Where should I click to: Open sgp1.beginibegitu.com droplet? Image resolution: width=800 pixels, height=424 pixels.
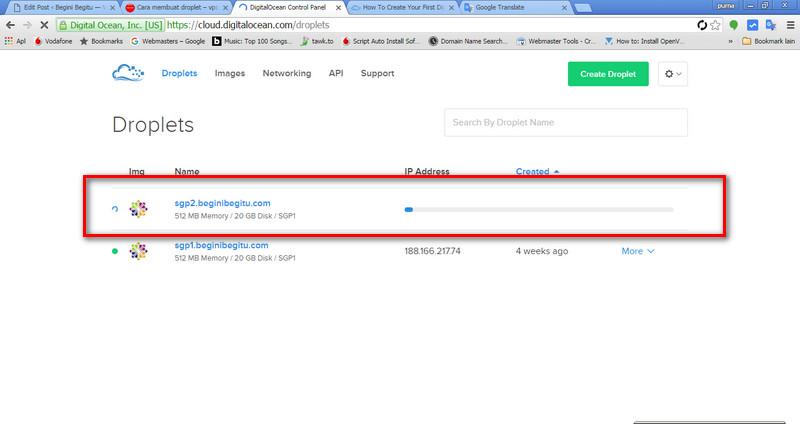[221, 245]
